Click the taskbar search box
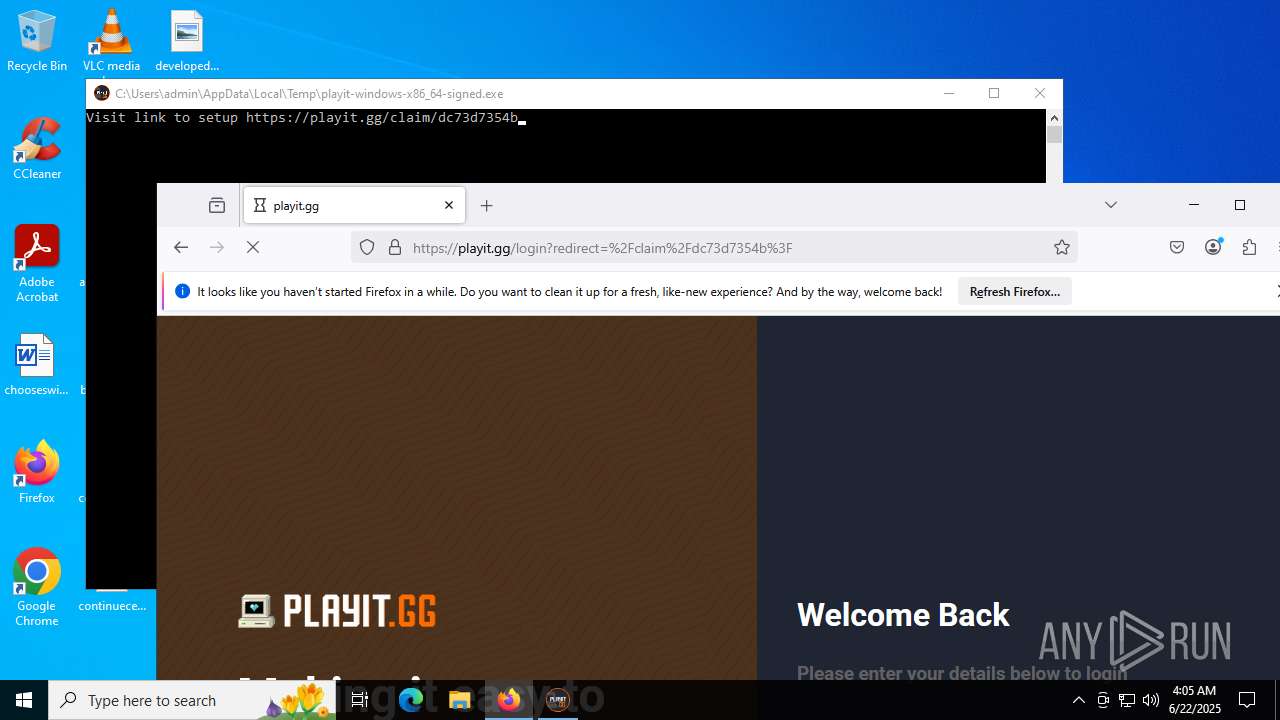 tap(193, 700)
